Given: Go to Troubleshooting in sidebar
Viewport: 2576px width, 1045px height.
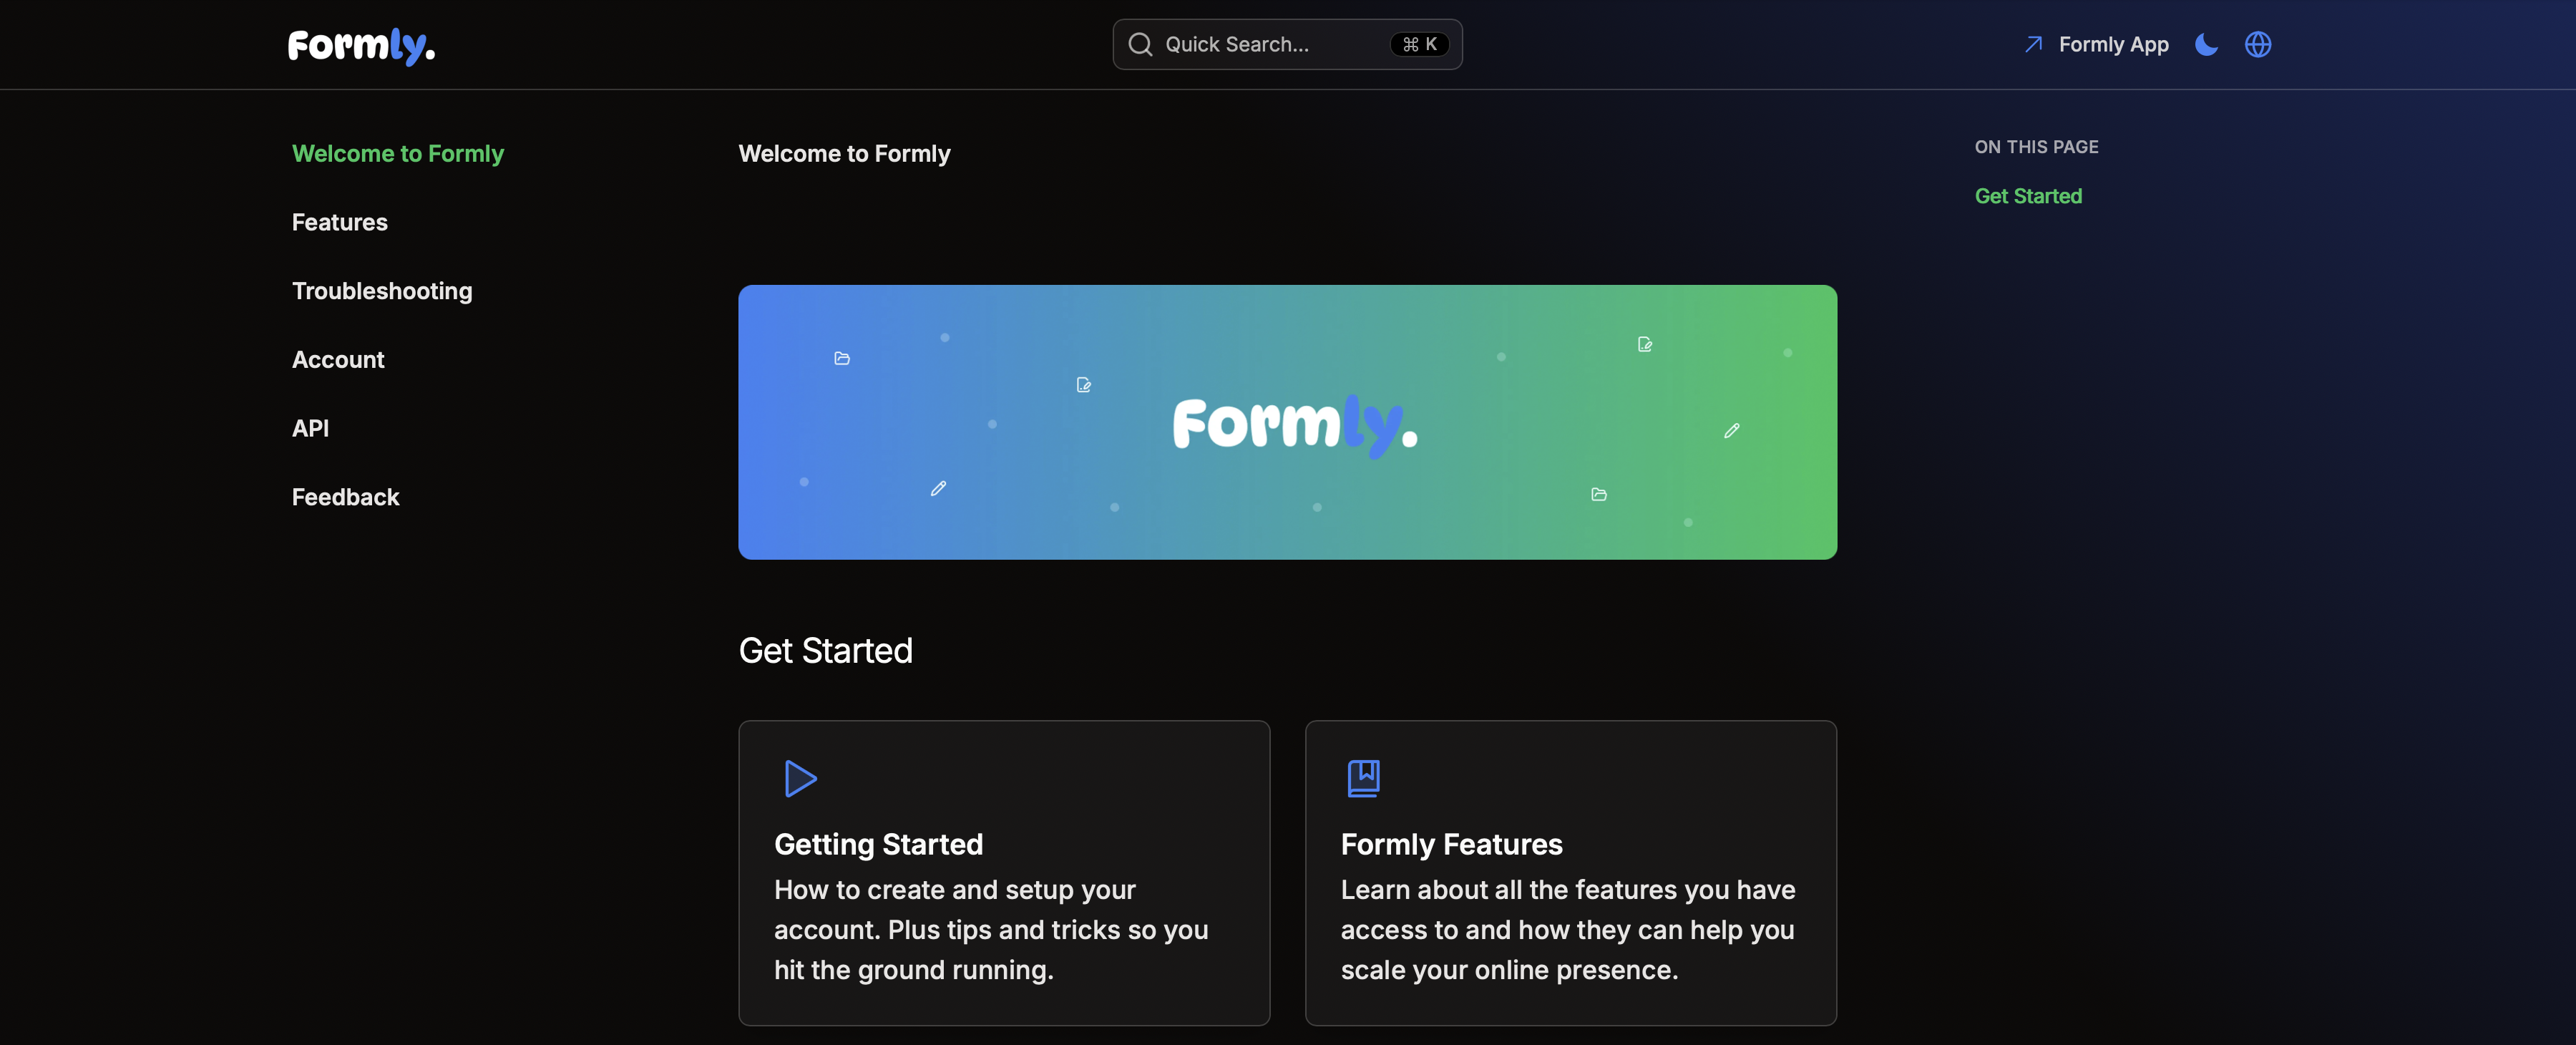Looking at the screenshot, I should 382,291.
